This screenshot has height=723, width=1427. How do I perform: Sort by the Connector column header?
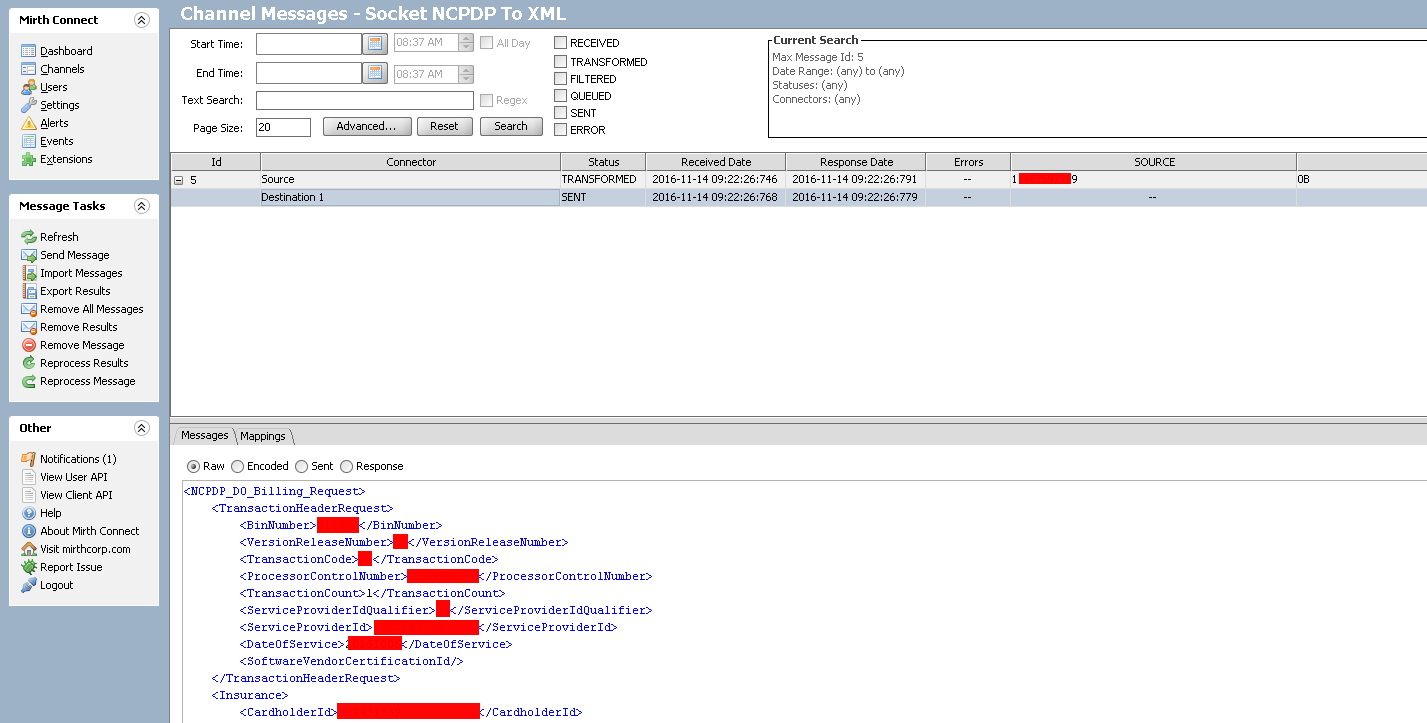411,162
